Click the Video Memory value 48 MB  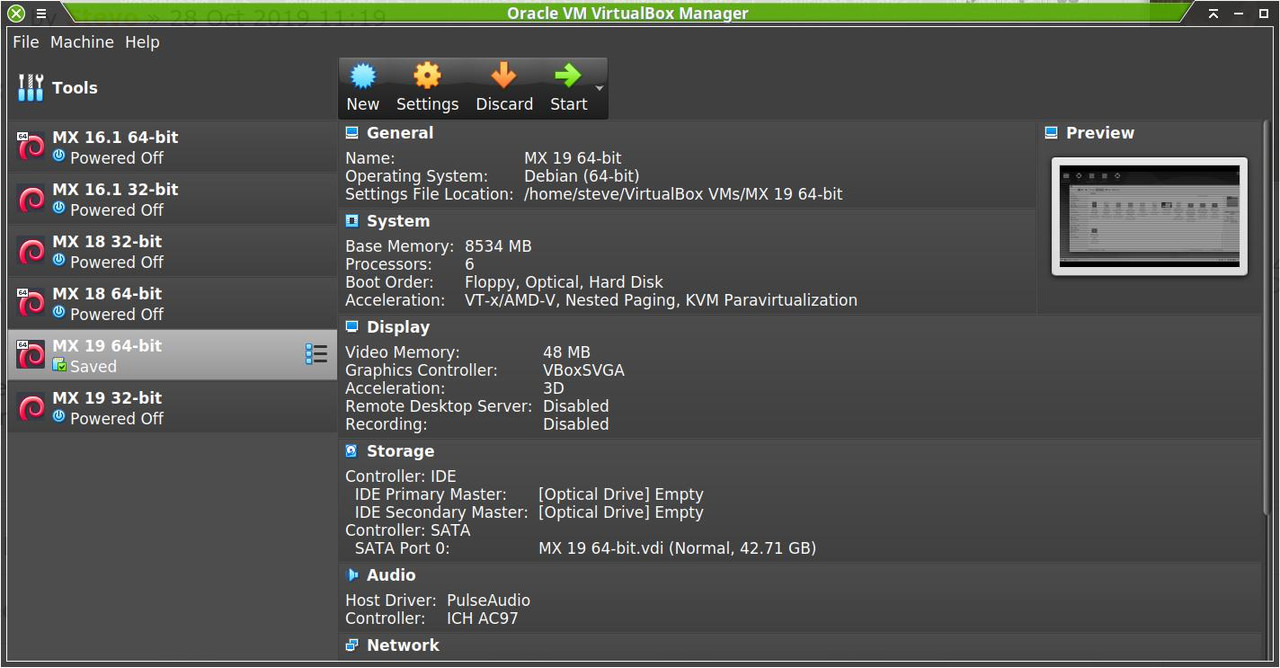567,352
